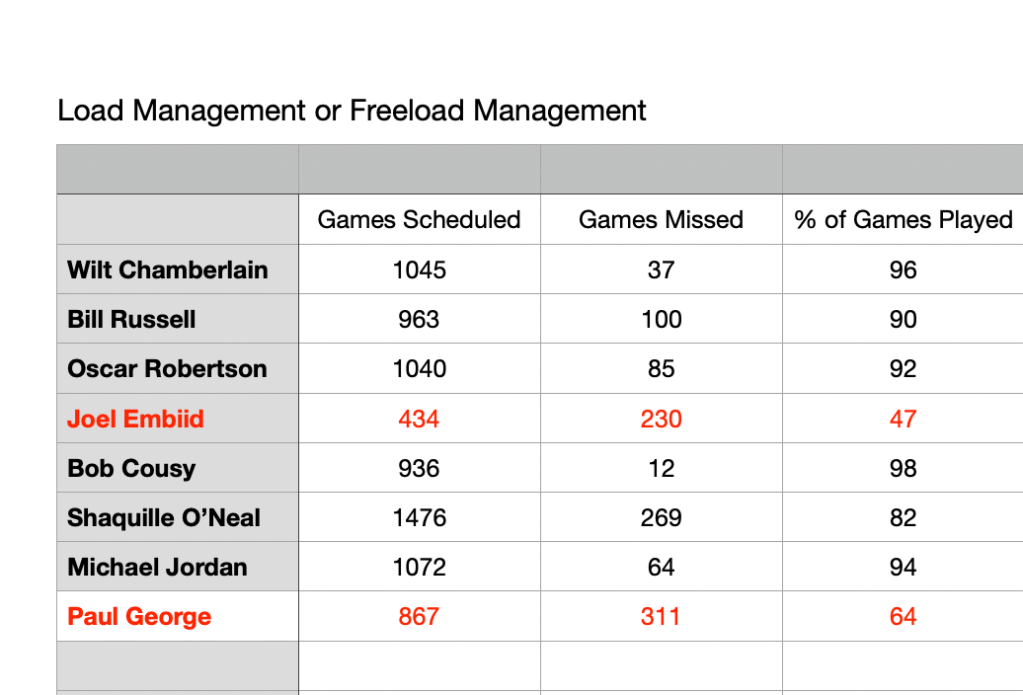Select the Bob Cousy row label
This screenshot has width=1023, height=695.
pyautogui.click(x=131, y=468)
